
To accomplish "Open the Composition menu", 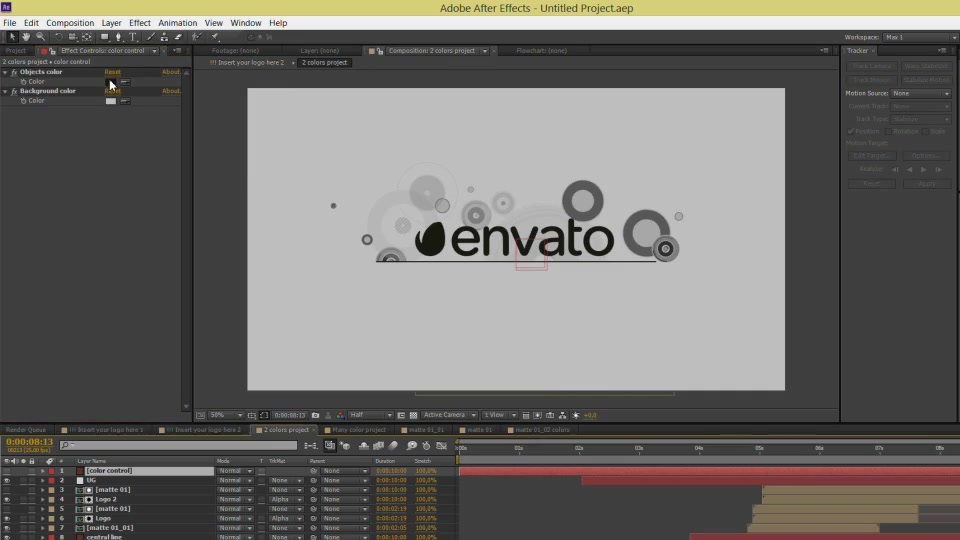I will click(x=70, y=23).
